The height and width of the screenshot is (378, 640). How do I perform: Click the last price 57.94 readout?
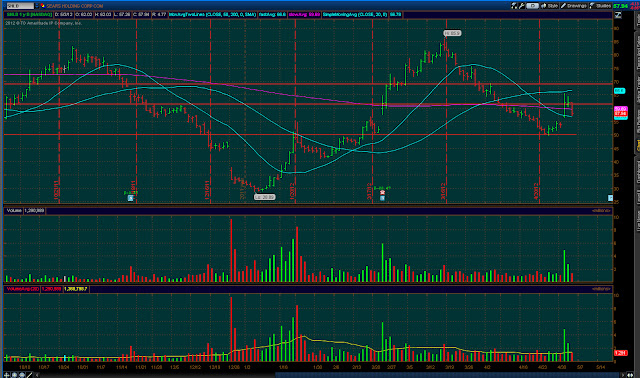tap(620, 6)
